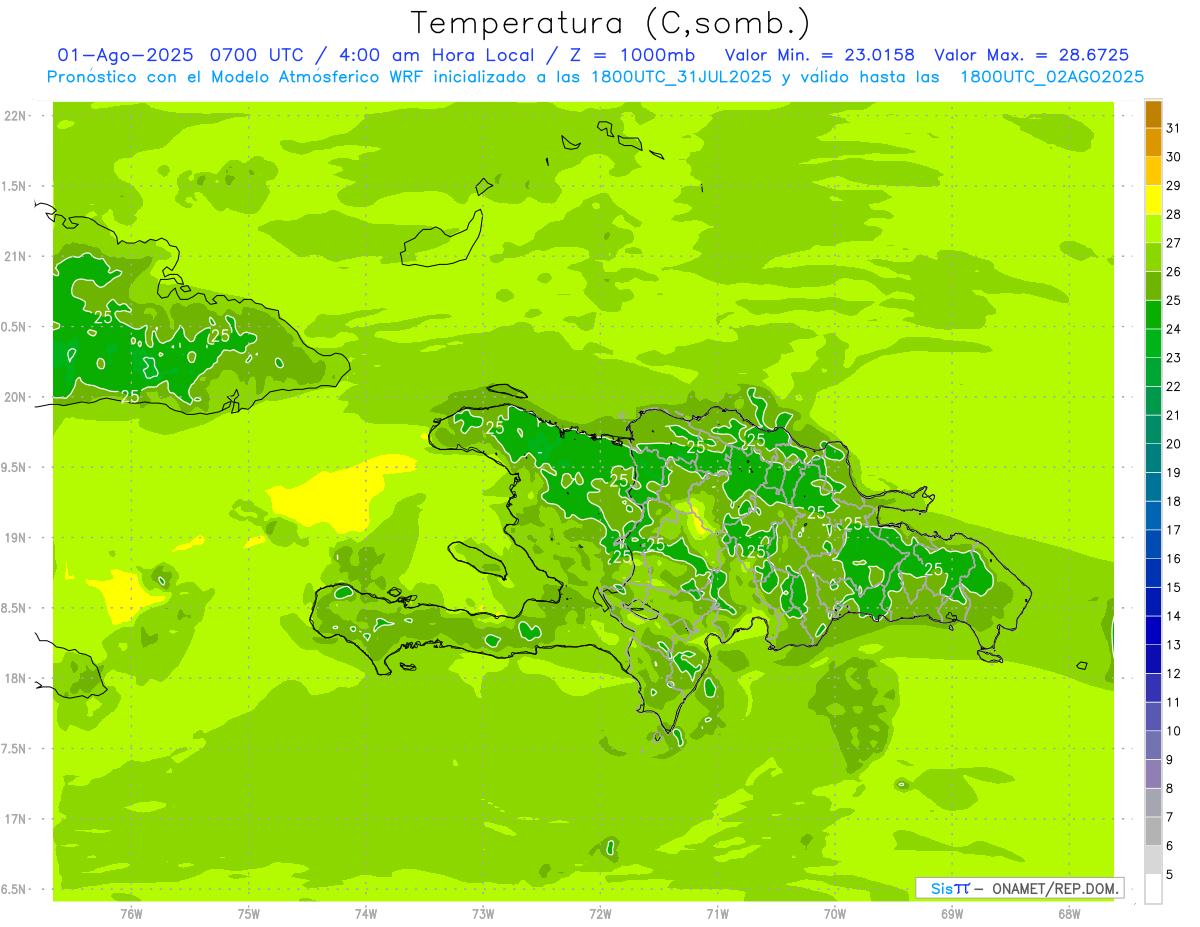This screenshot has height=927, width=1200.
Task: Click the '71W' longitude label
Action: [717, 914]
